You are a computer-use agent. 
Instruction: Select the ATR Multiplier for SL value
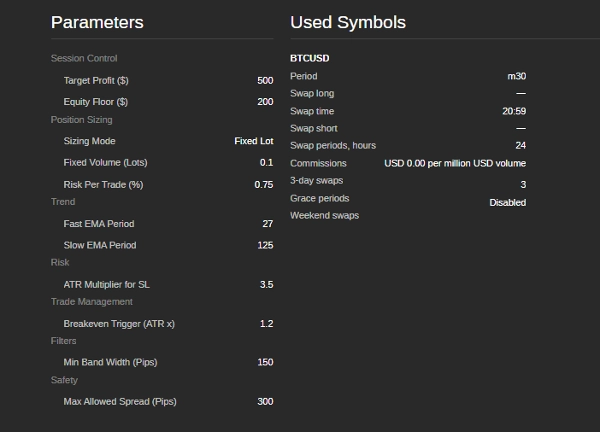coord(266,285)
